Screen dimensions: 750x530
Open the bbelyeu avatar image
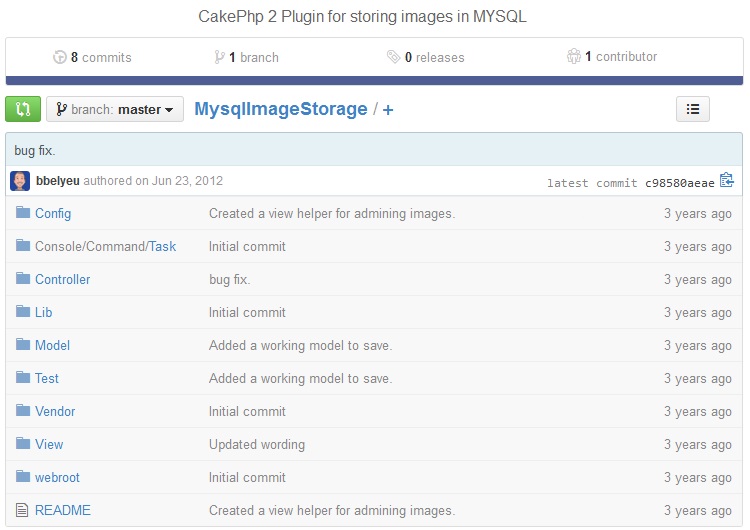click(20, 181)
